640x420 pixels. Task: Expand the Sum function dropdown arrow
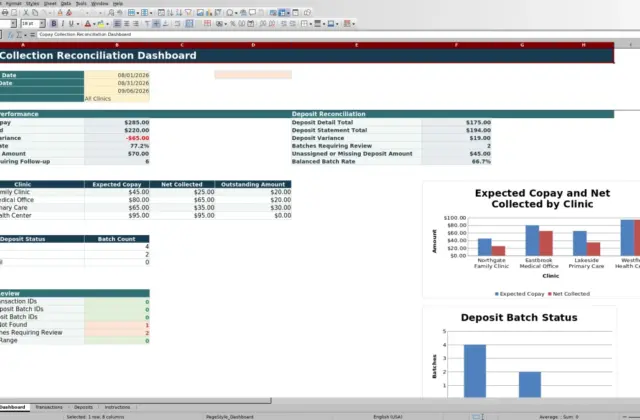tap(25, 35)
